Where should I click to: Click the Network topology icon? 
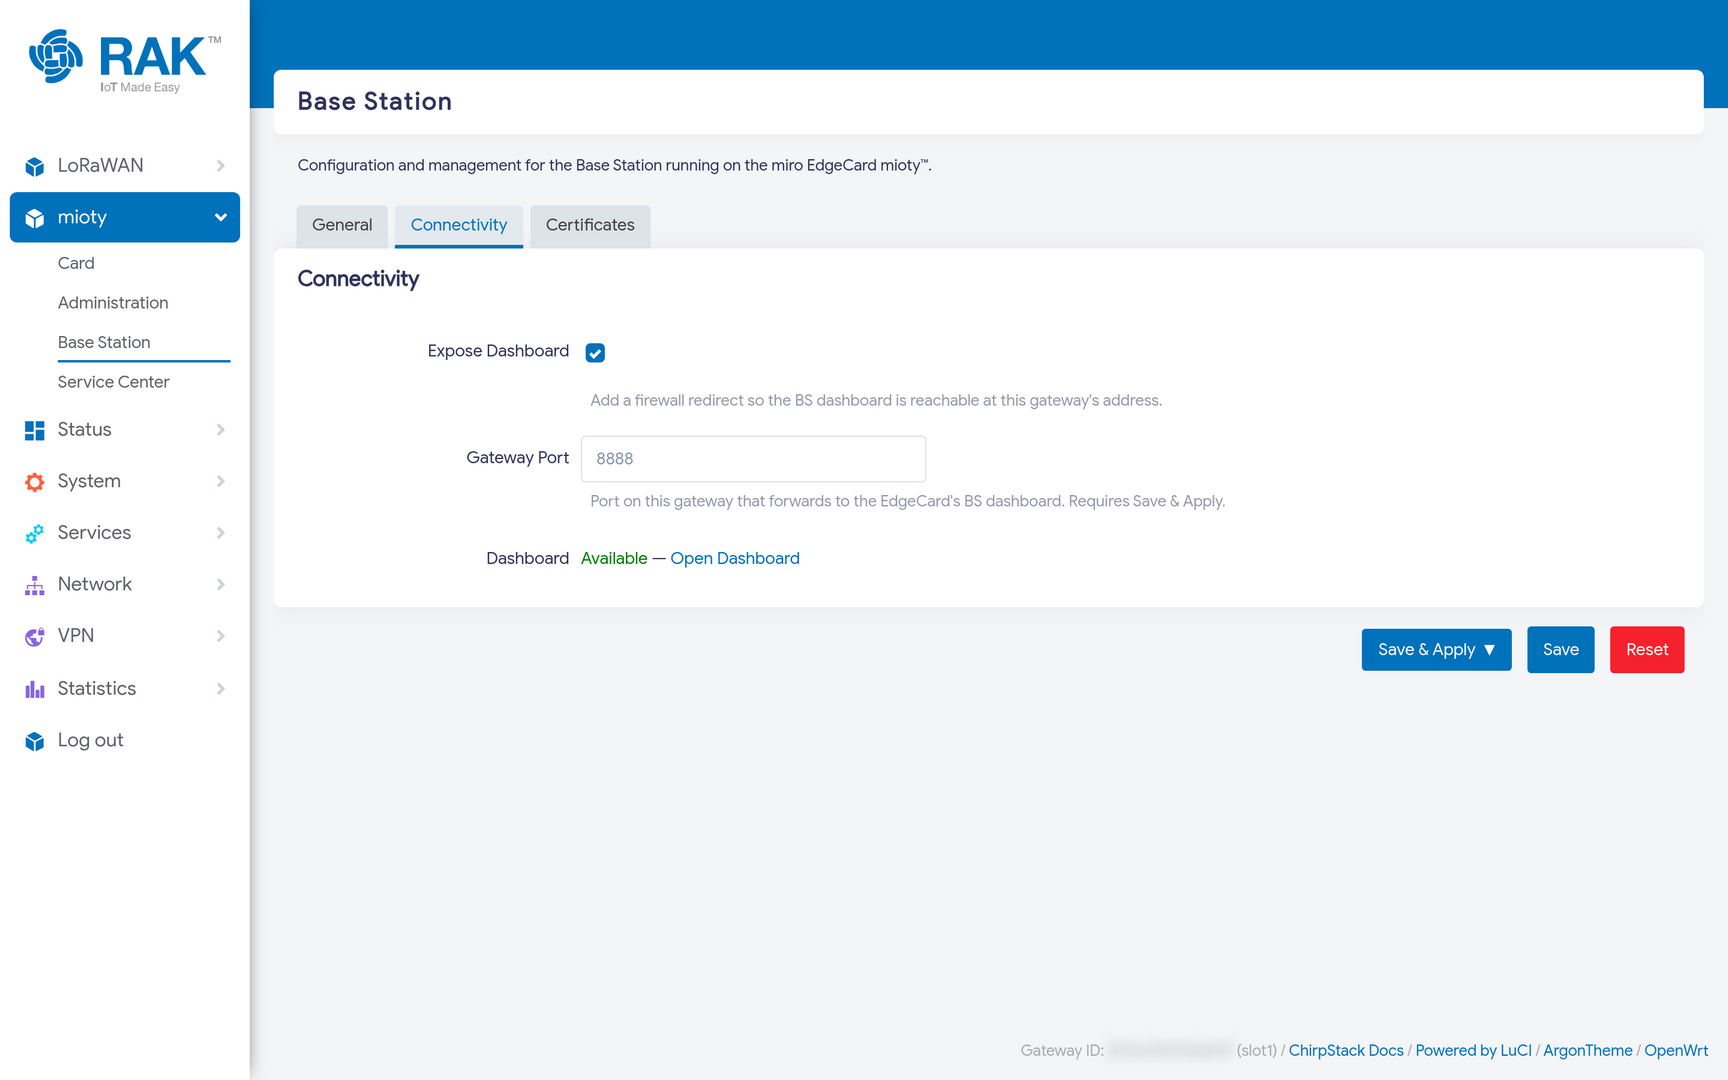click(35, 585)
